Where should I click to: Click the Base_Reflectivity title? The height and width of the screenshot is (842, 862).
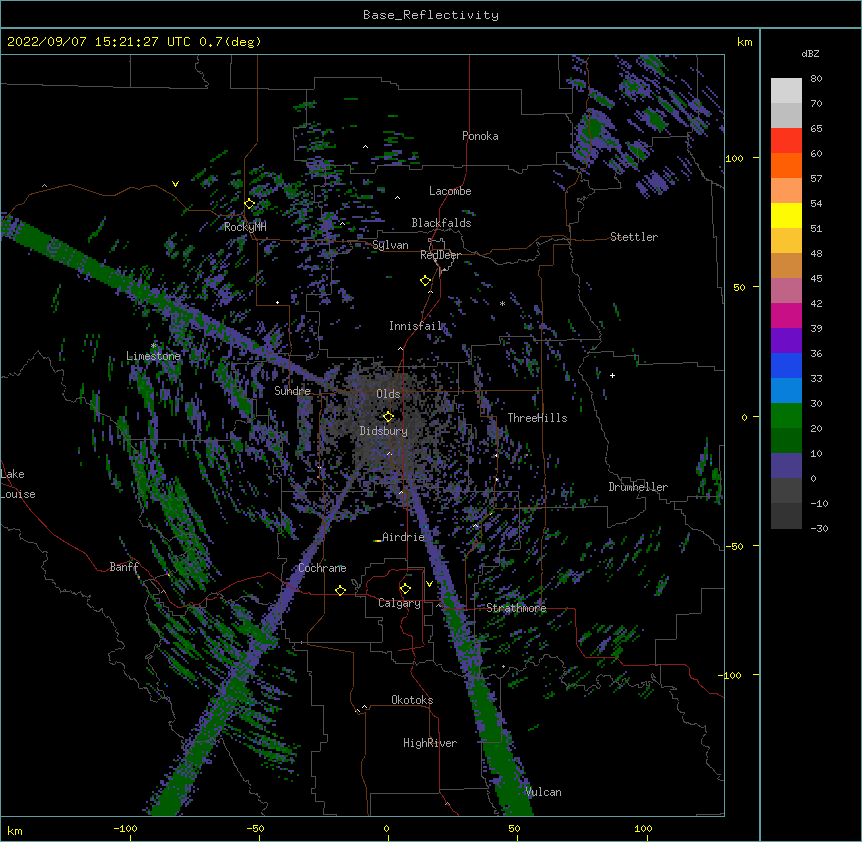(431, 15)
